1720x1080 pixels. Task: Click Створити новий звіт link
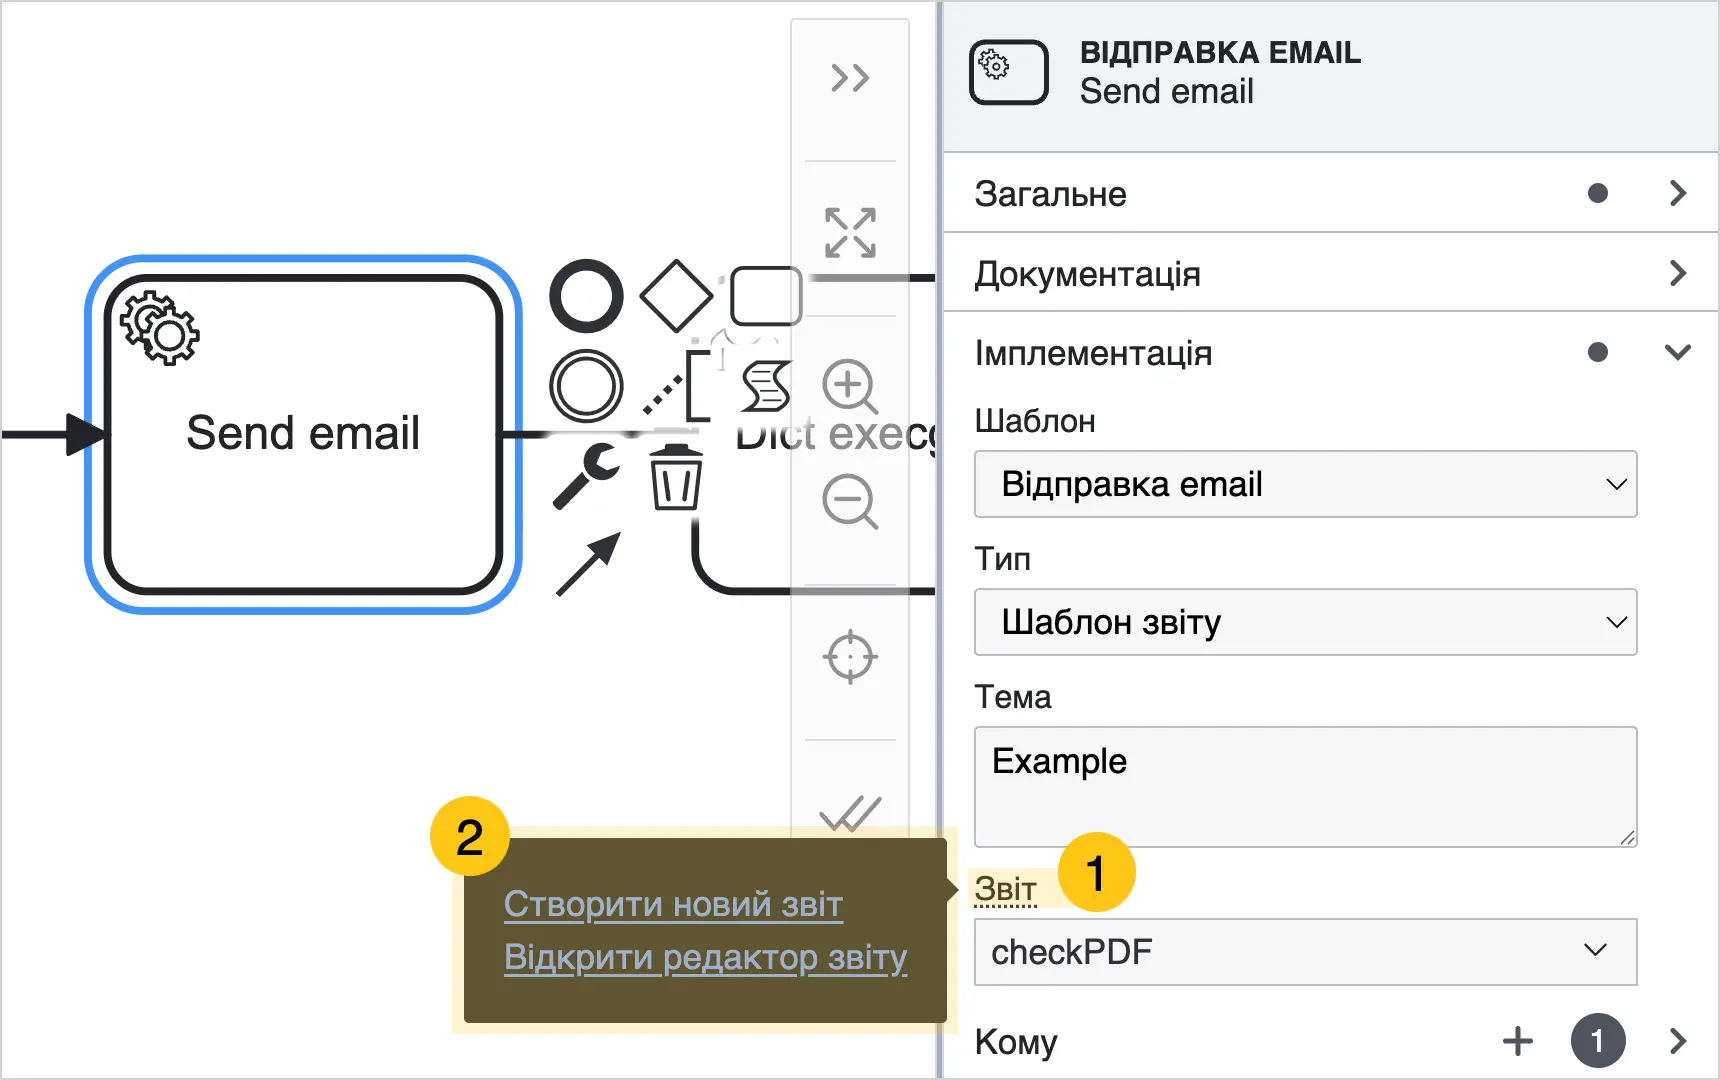pyautogui.click(x=673, y=904)
